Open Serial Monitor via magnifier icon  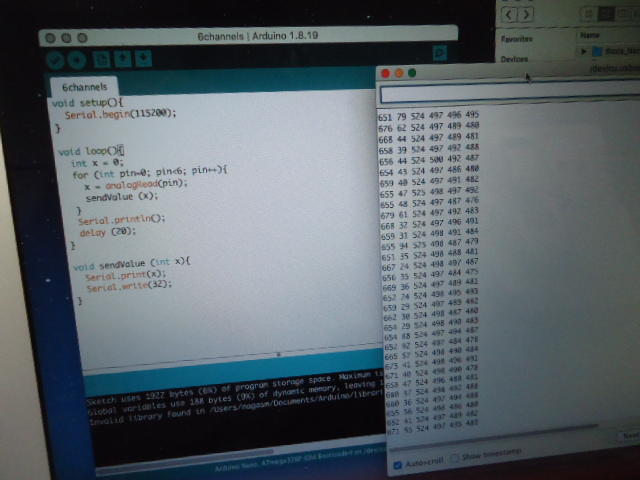[440, 53]
